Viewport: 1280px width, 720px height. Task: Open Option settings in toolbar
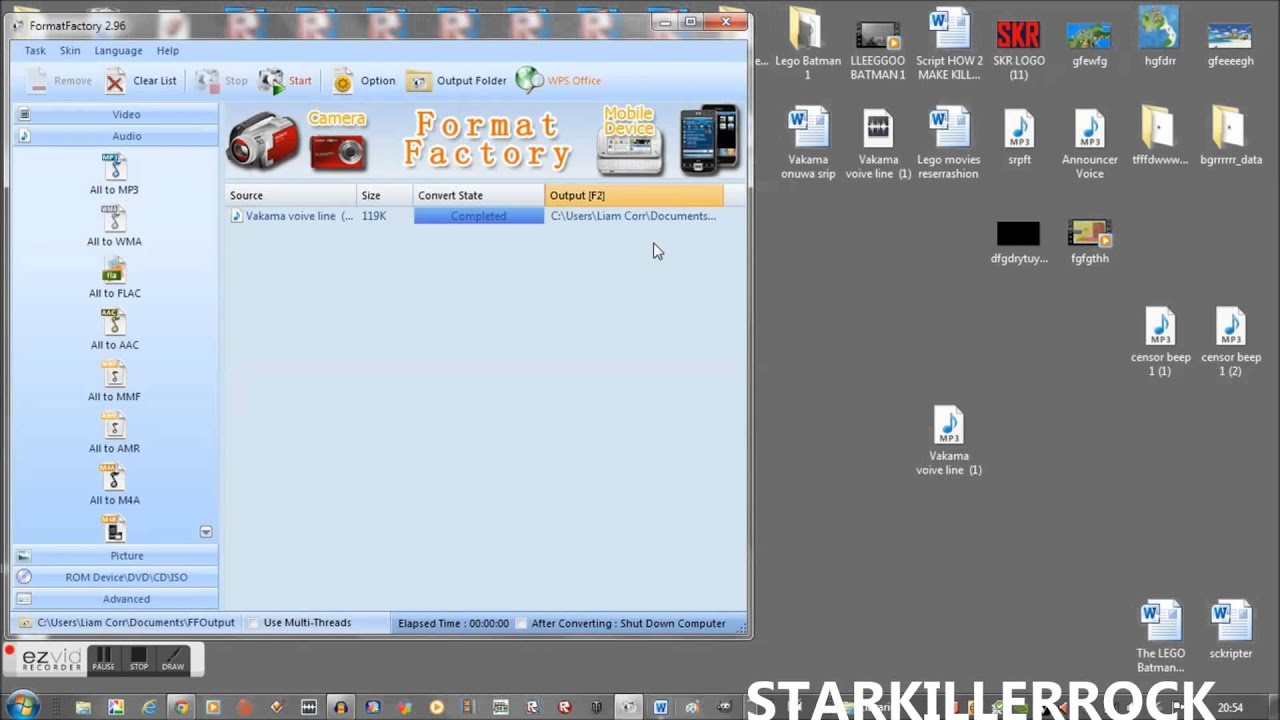(363, 81)
